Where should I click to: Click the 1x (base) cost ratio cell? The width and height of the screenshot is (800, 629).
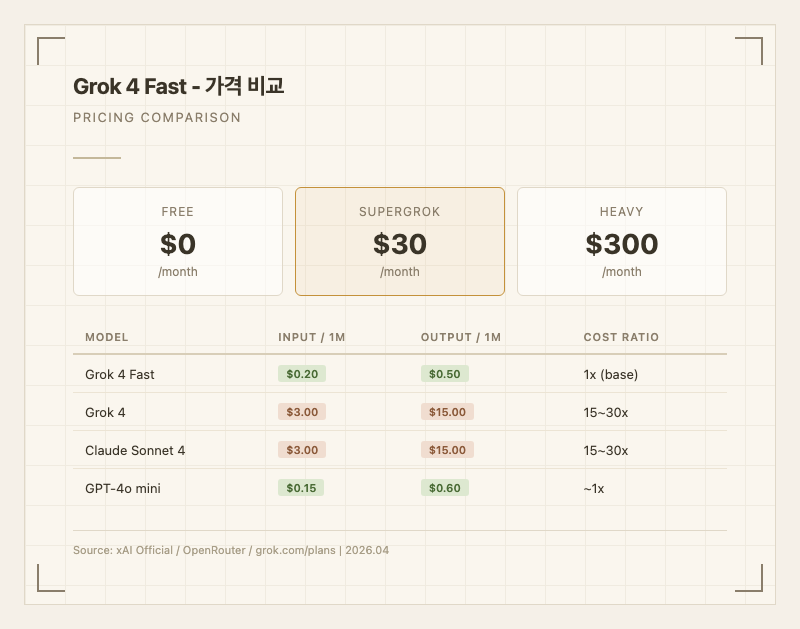point(610,374)
